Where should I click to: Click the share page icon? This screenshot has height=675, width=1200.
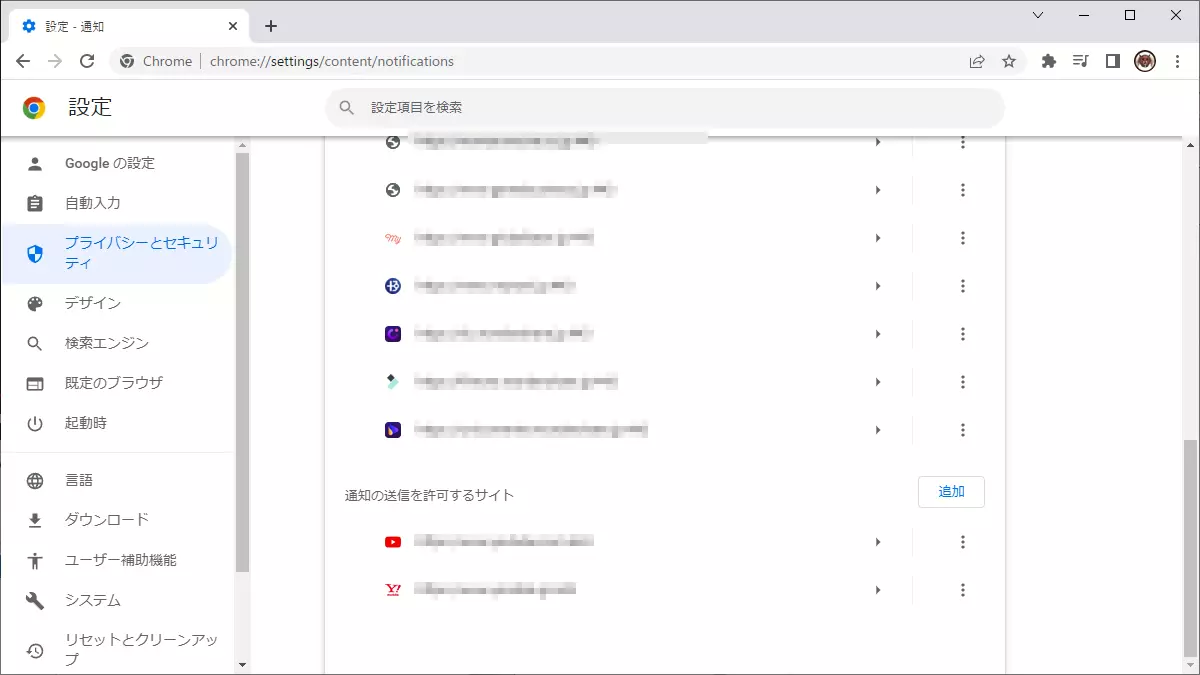(977, 61)
